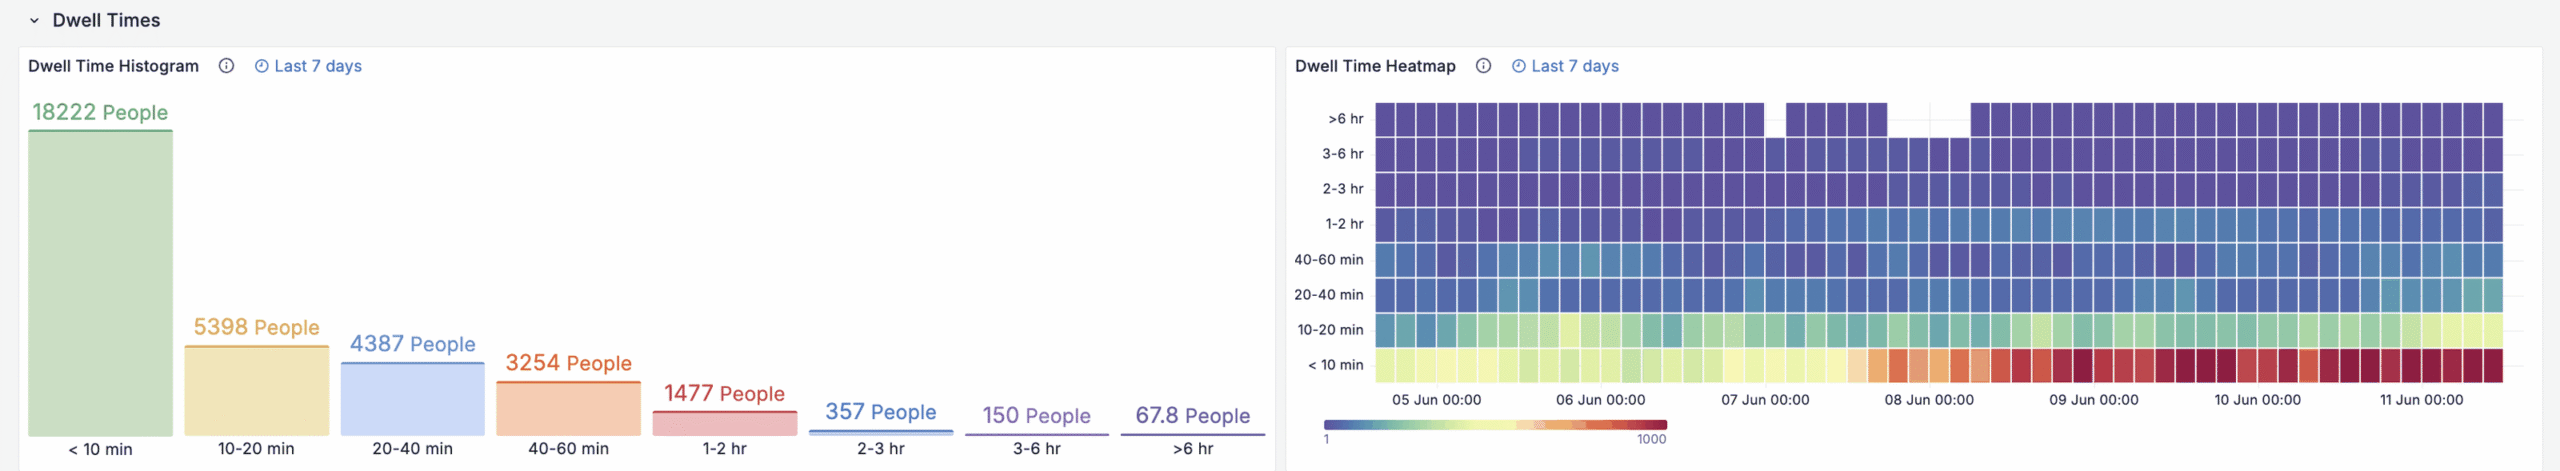2560x471 pixels.
Task: Select the red 1-2 hr histogram bar
Action: 724,423
